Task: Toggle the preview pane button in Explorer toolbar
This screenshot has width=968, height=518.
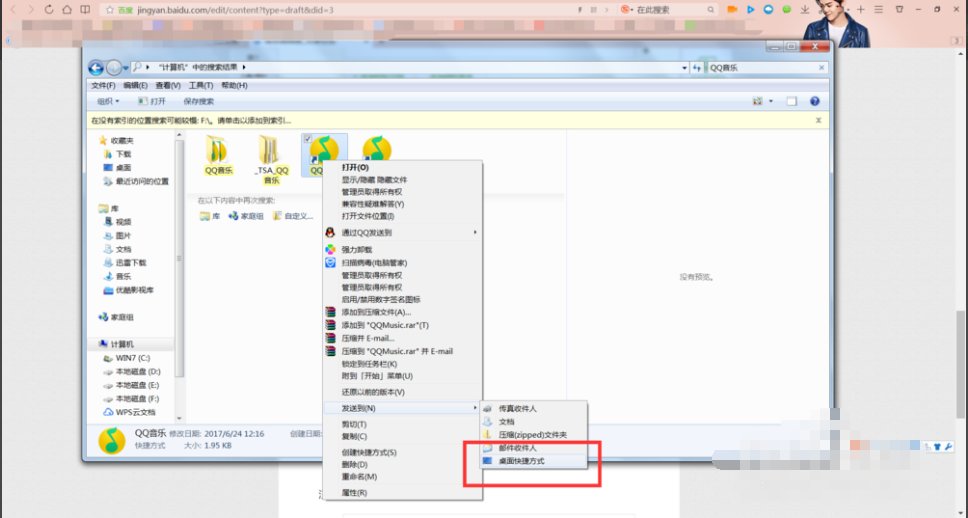Action: click(791, 101)
